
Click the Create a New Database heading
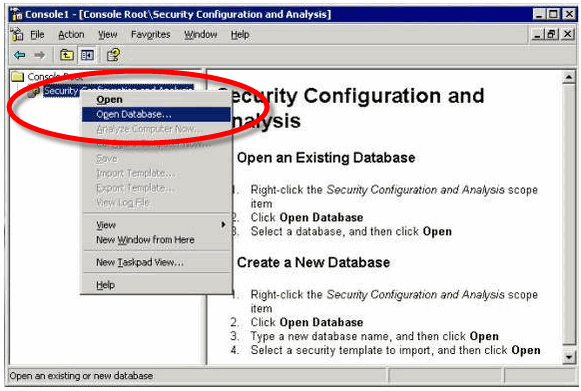[313, 262]
